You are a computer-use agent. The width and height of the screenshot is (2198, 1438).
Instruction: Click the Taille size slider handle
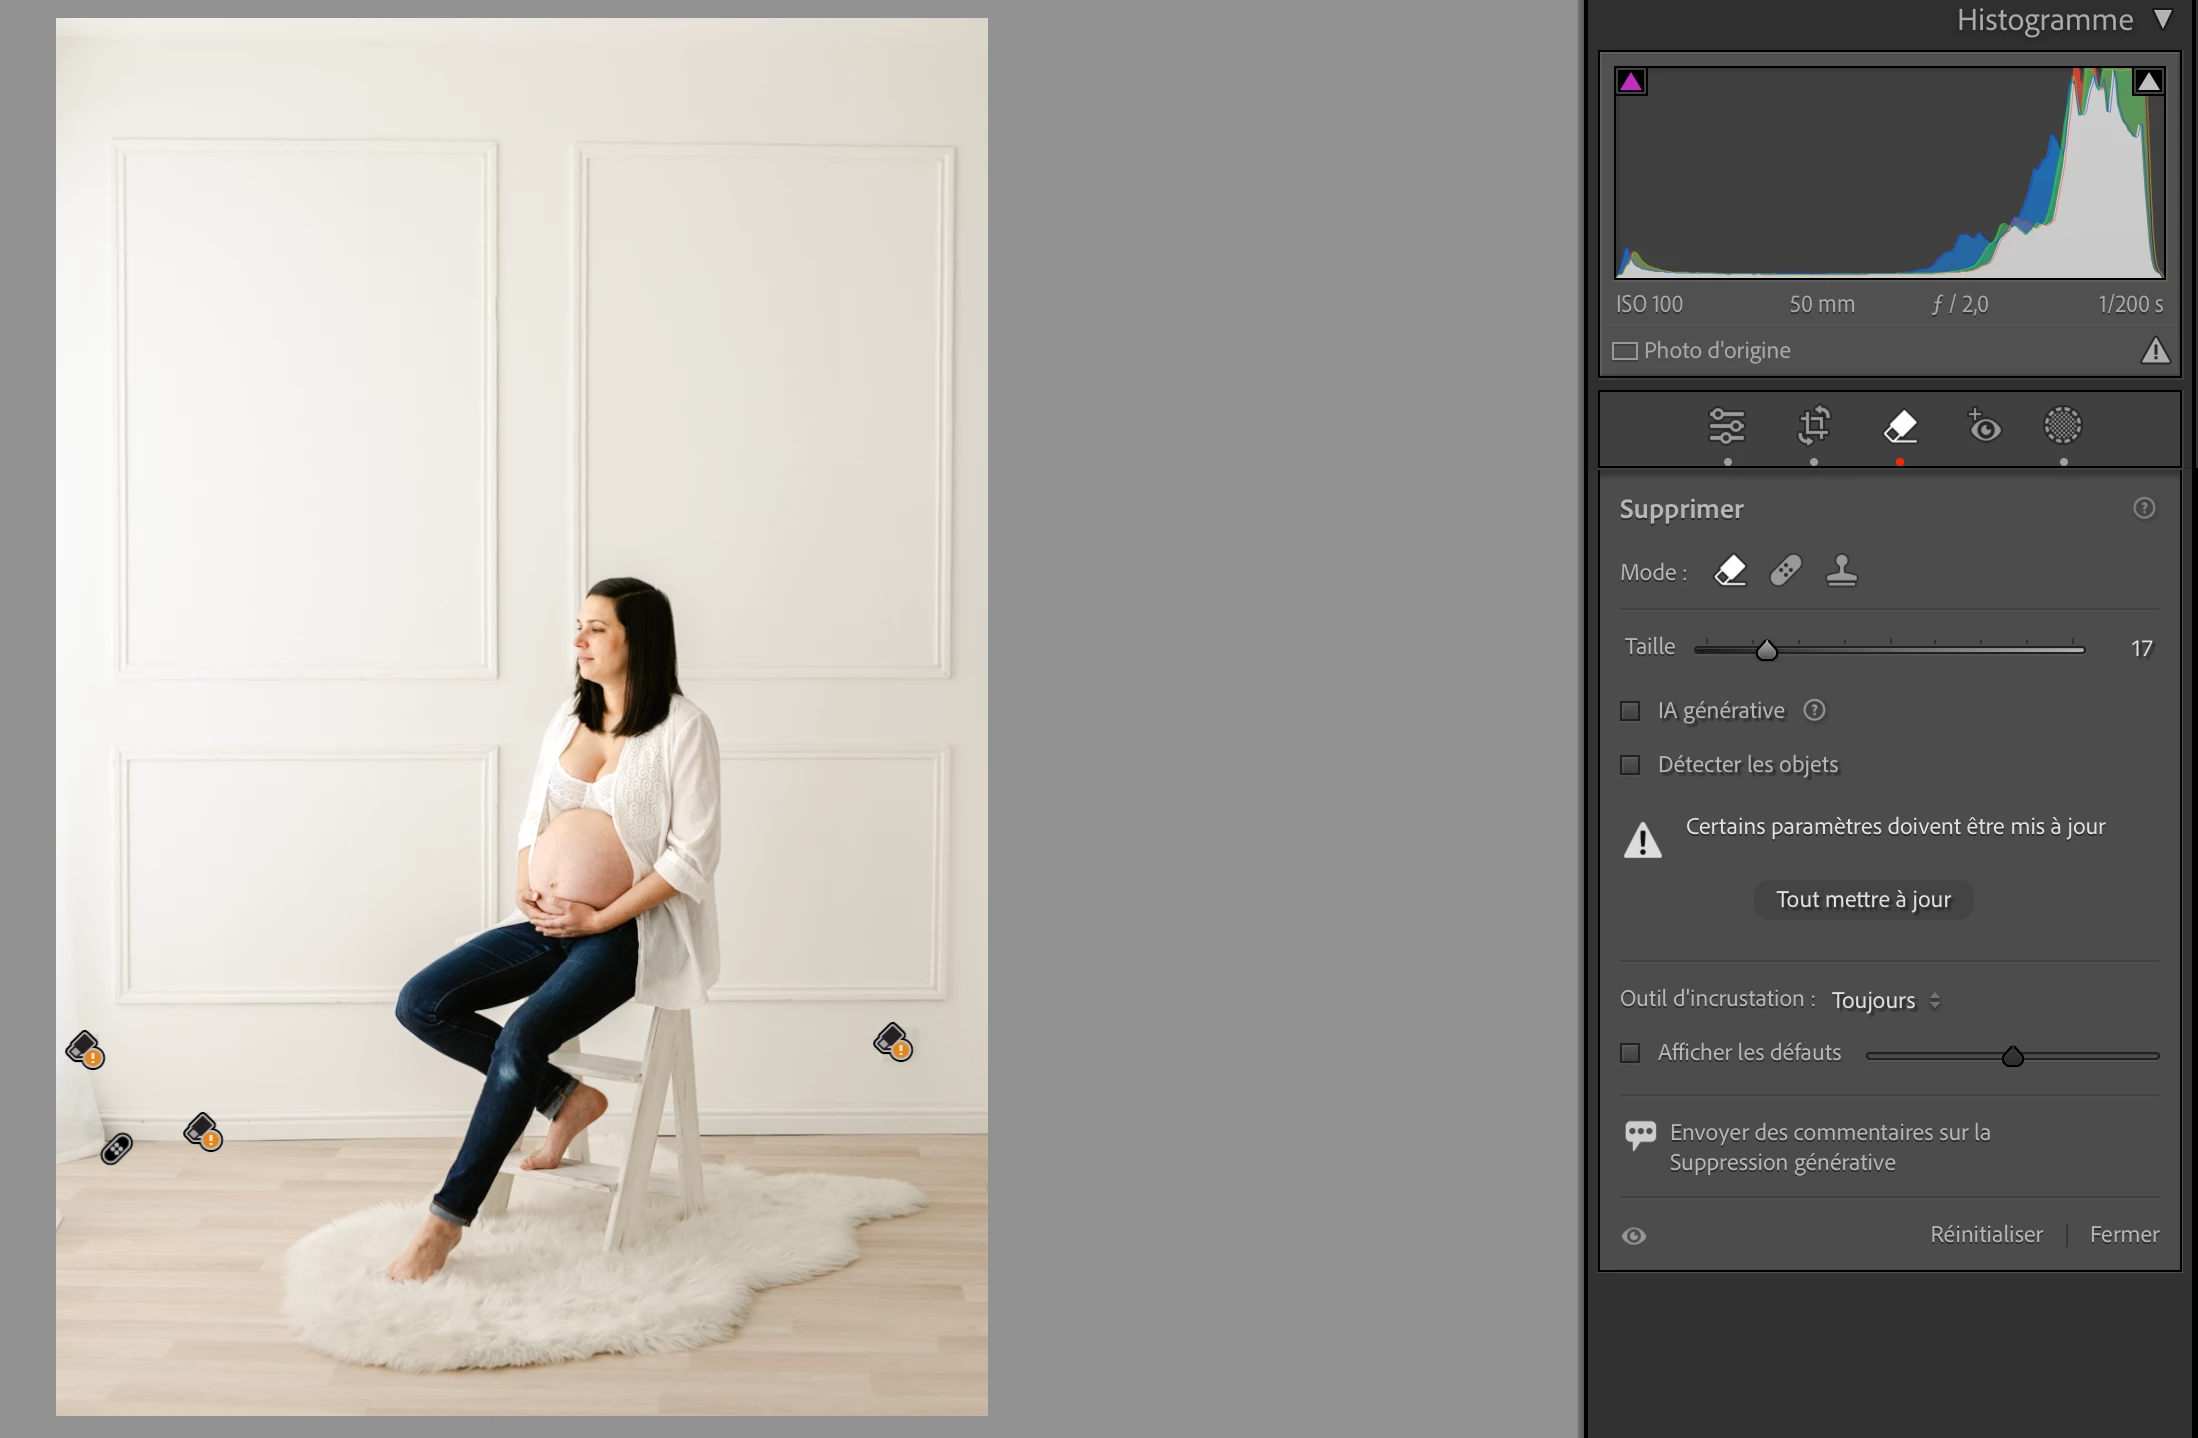click(x=1767, y=651)
